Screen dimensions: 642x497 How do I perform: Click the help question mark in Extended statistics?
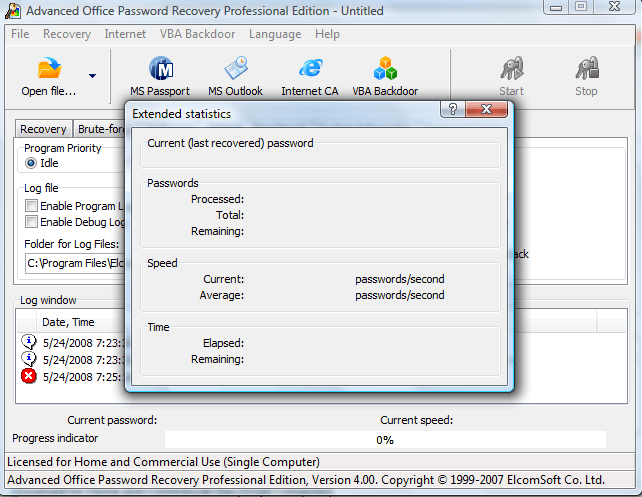point(453,109)
